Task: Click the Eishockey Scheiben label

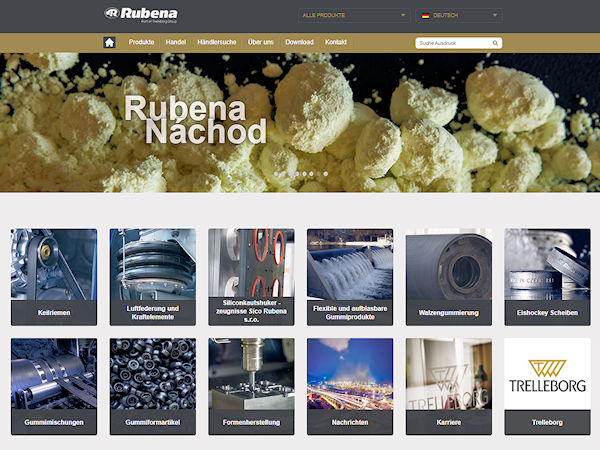Action: point(547,313)
